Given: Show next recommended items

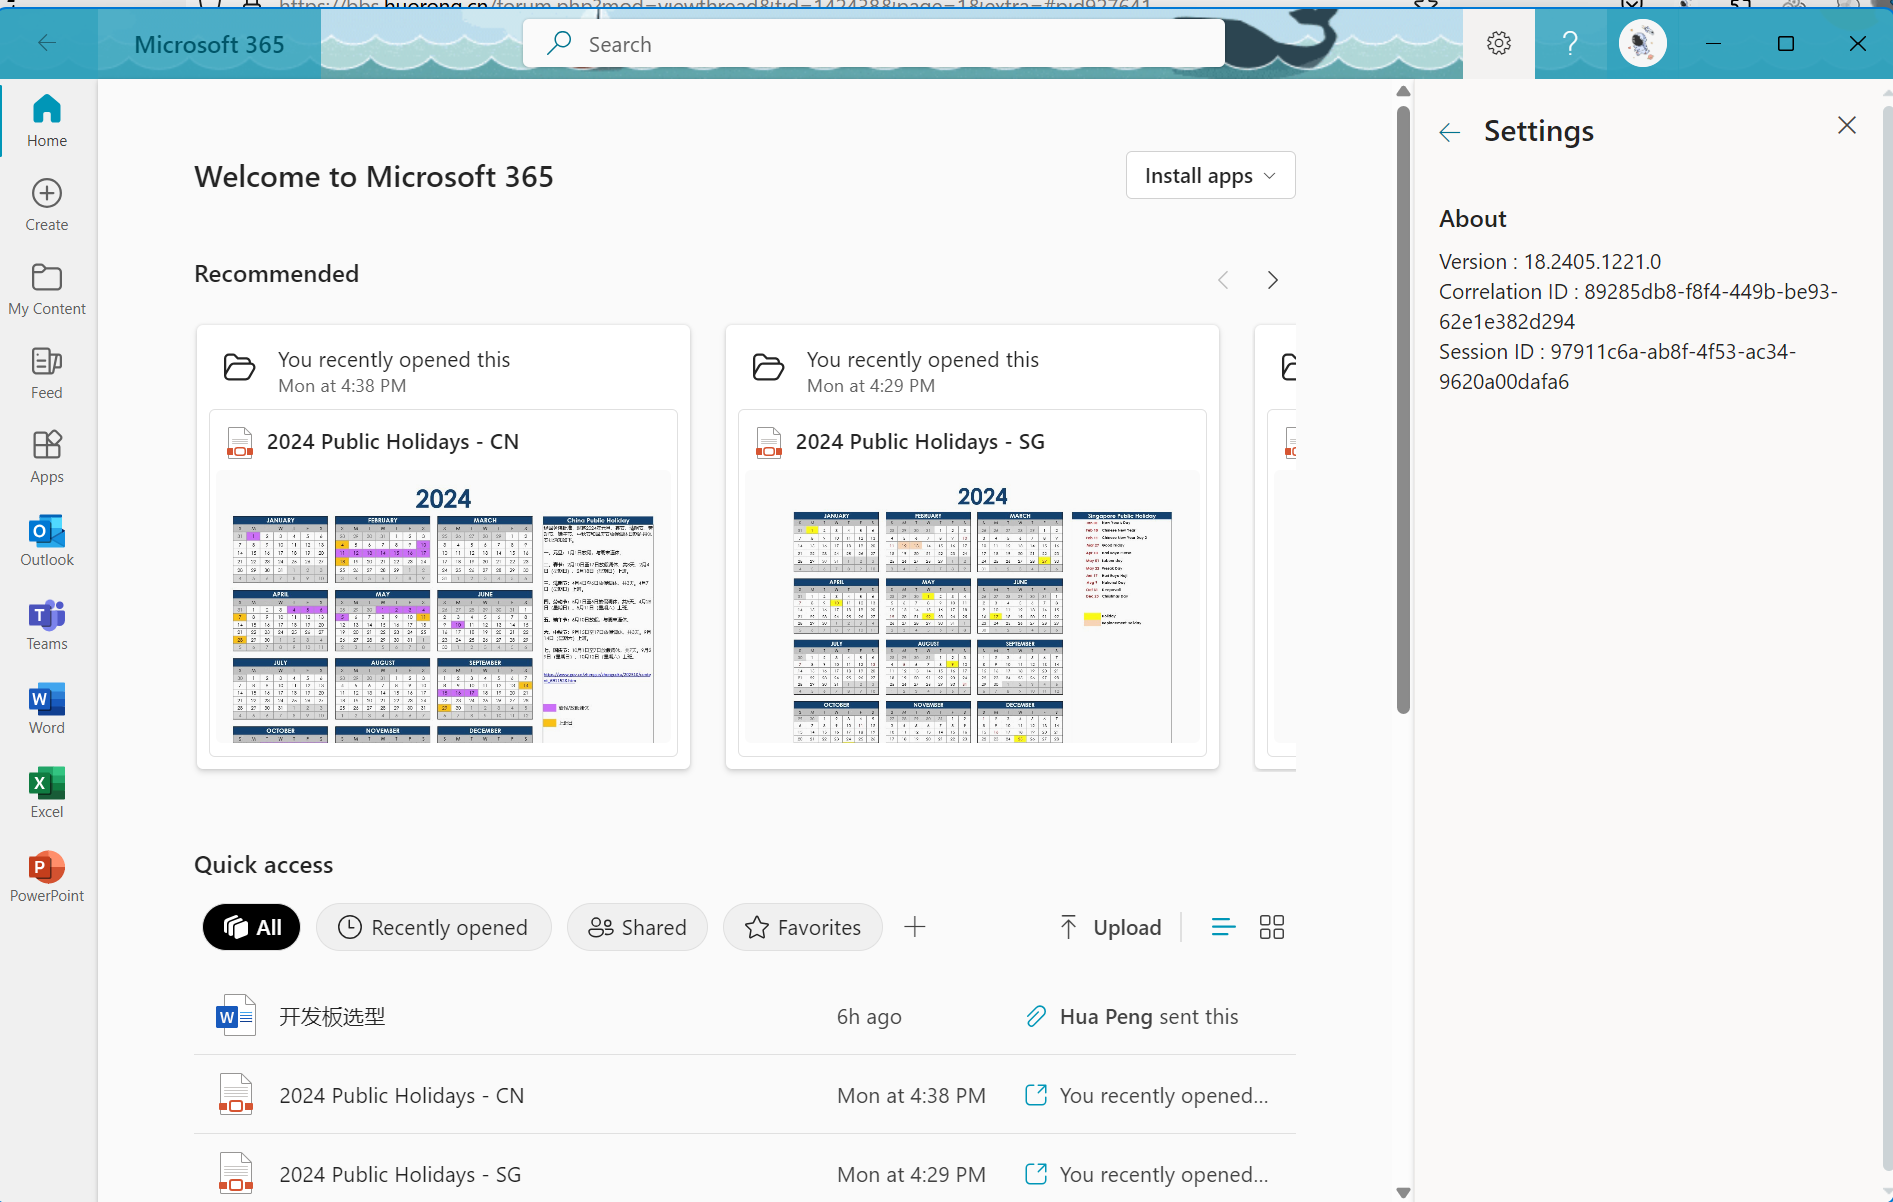Looking at the screenshot, I should click(1272, 280).
